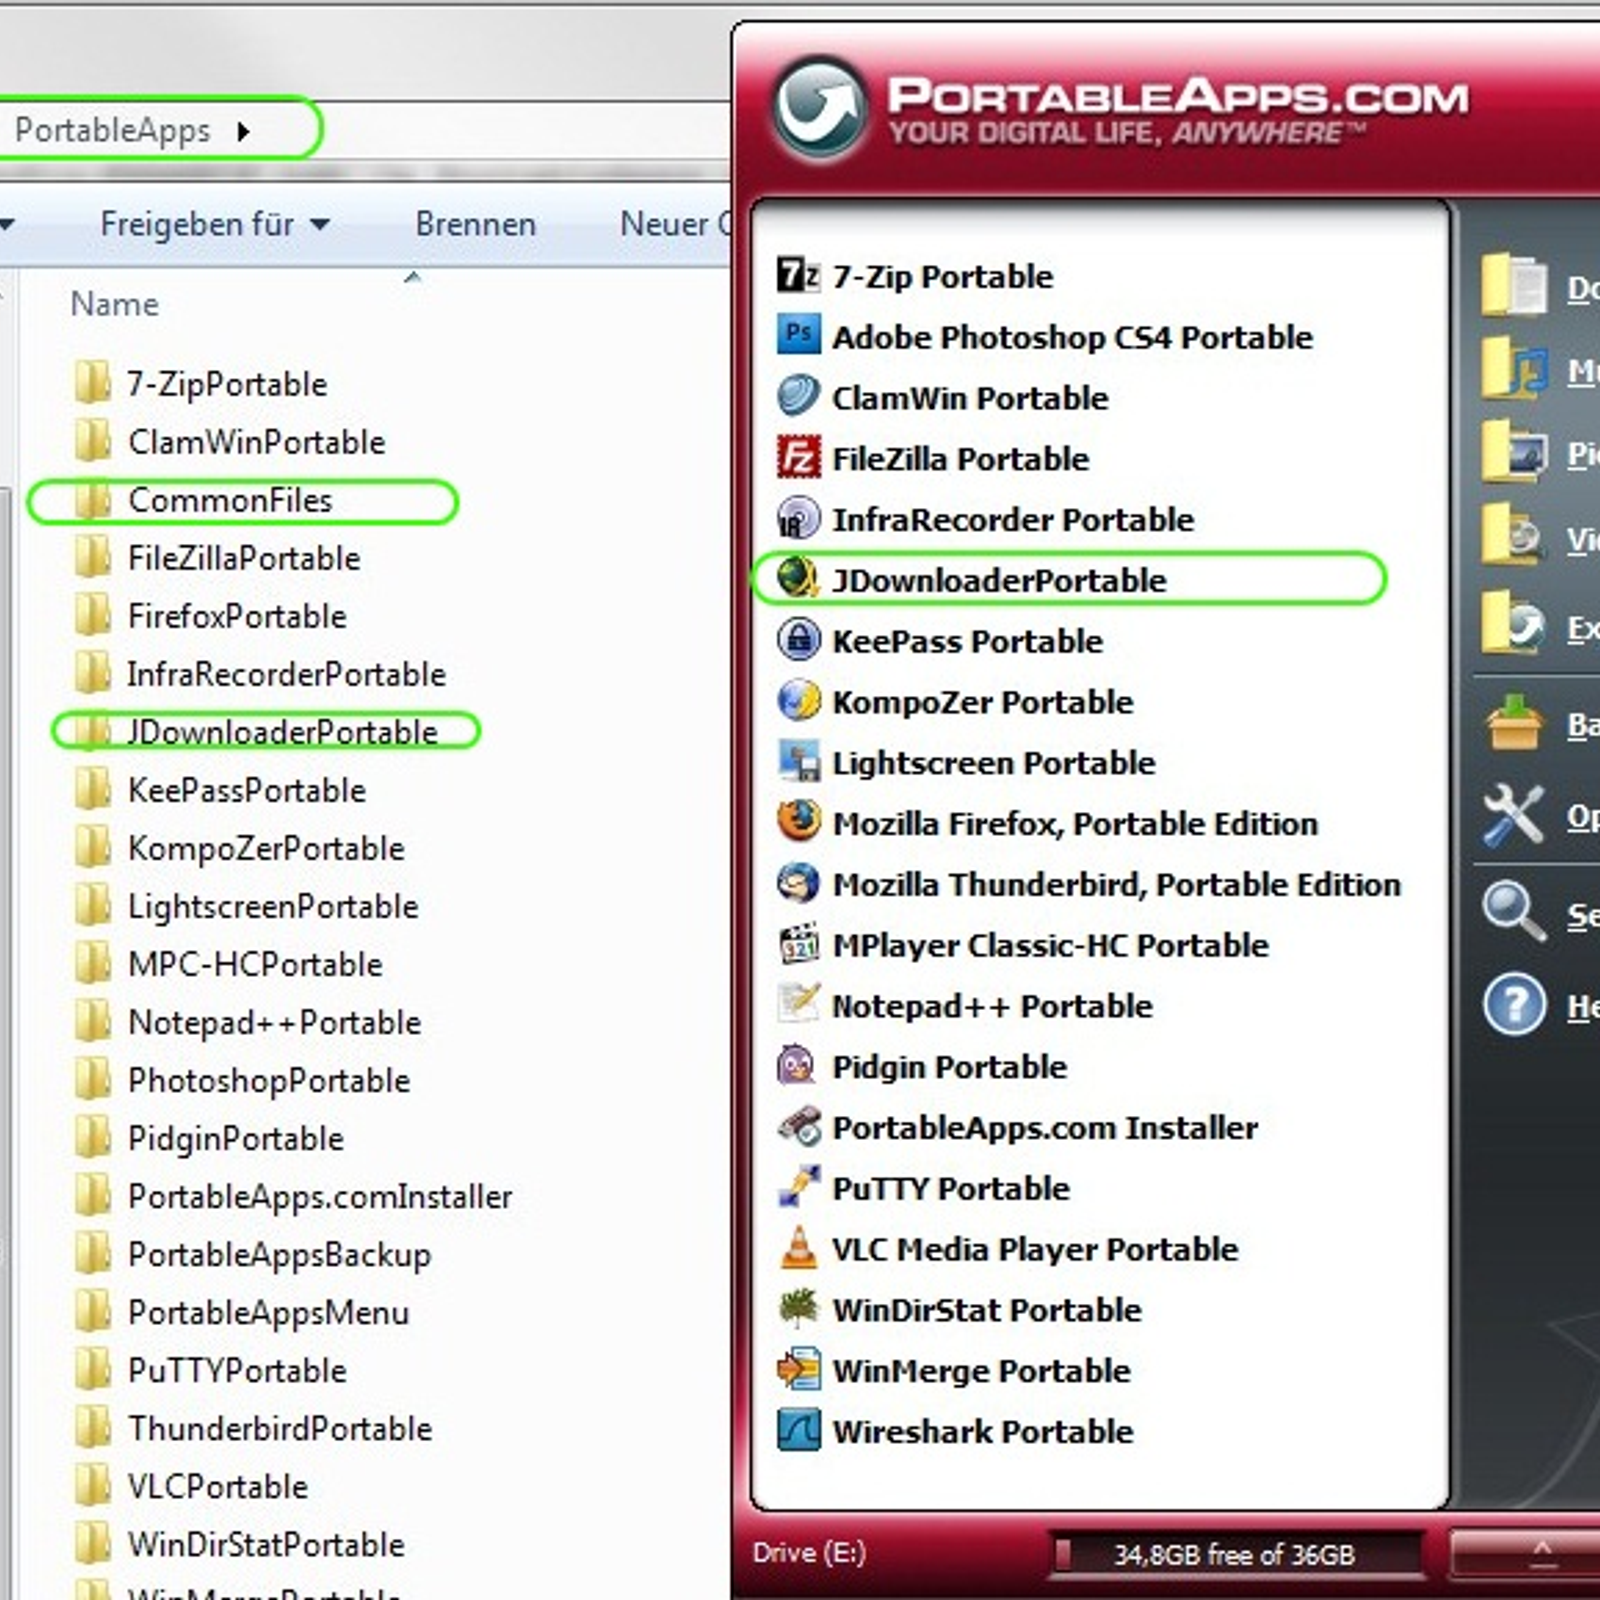The width and height of the screenshot is (1600, 1600).
Task: Select the KompoZerPortable folder
Action: 240,848
